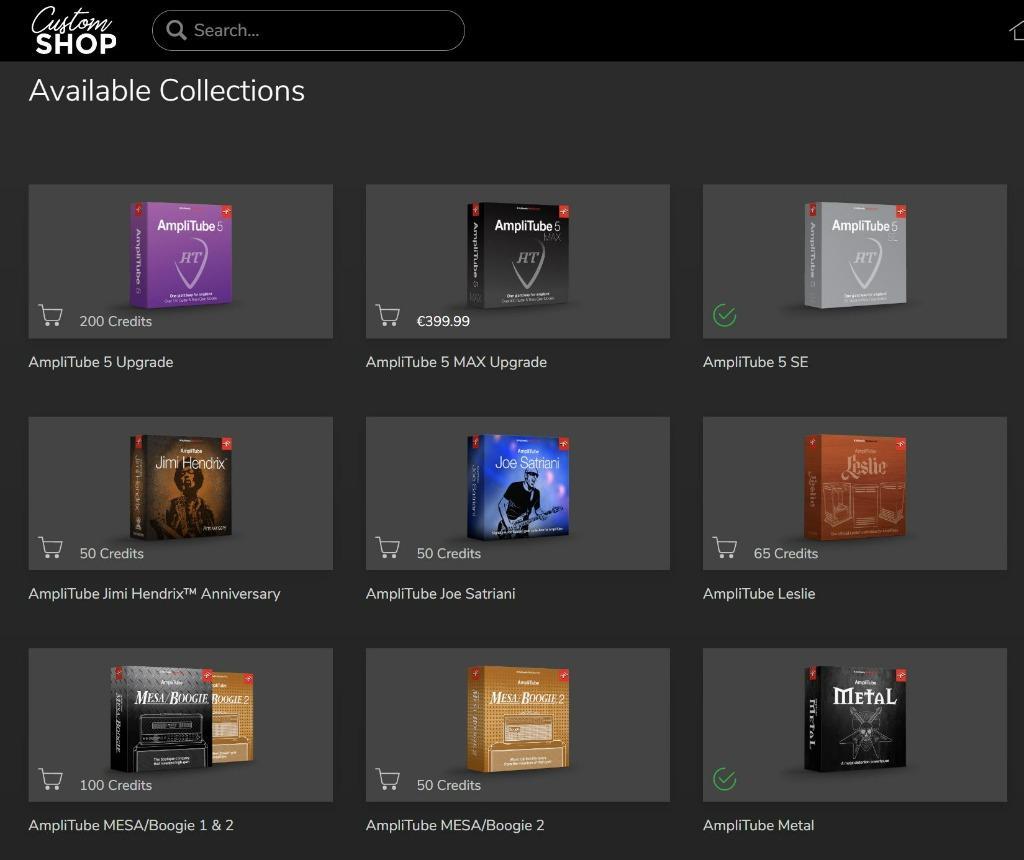
Task: Click AmpliTube Jimi Hendrix Anniversary title
Action: tap(154, 594)
